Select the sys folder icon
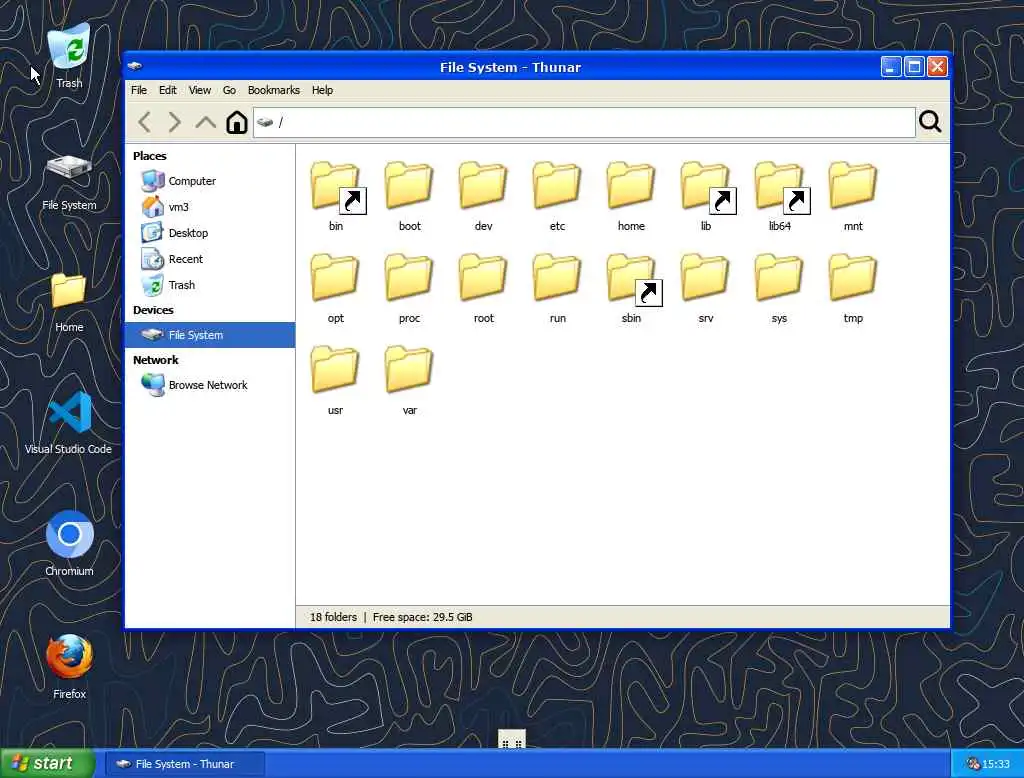Image resolution: width=1024 pixels, height=778 pixels. [x=779, y=278]
